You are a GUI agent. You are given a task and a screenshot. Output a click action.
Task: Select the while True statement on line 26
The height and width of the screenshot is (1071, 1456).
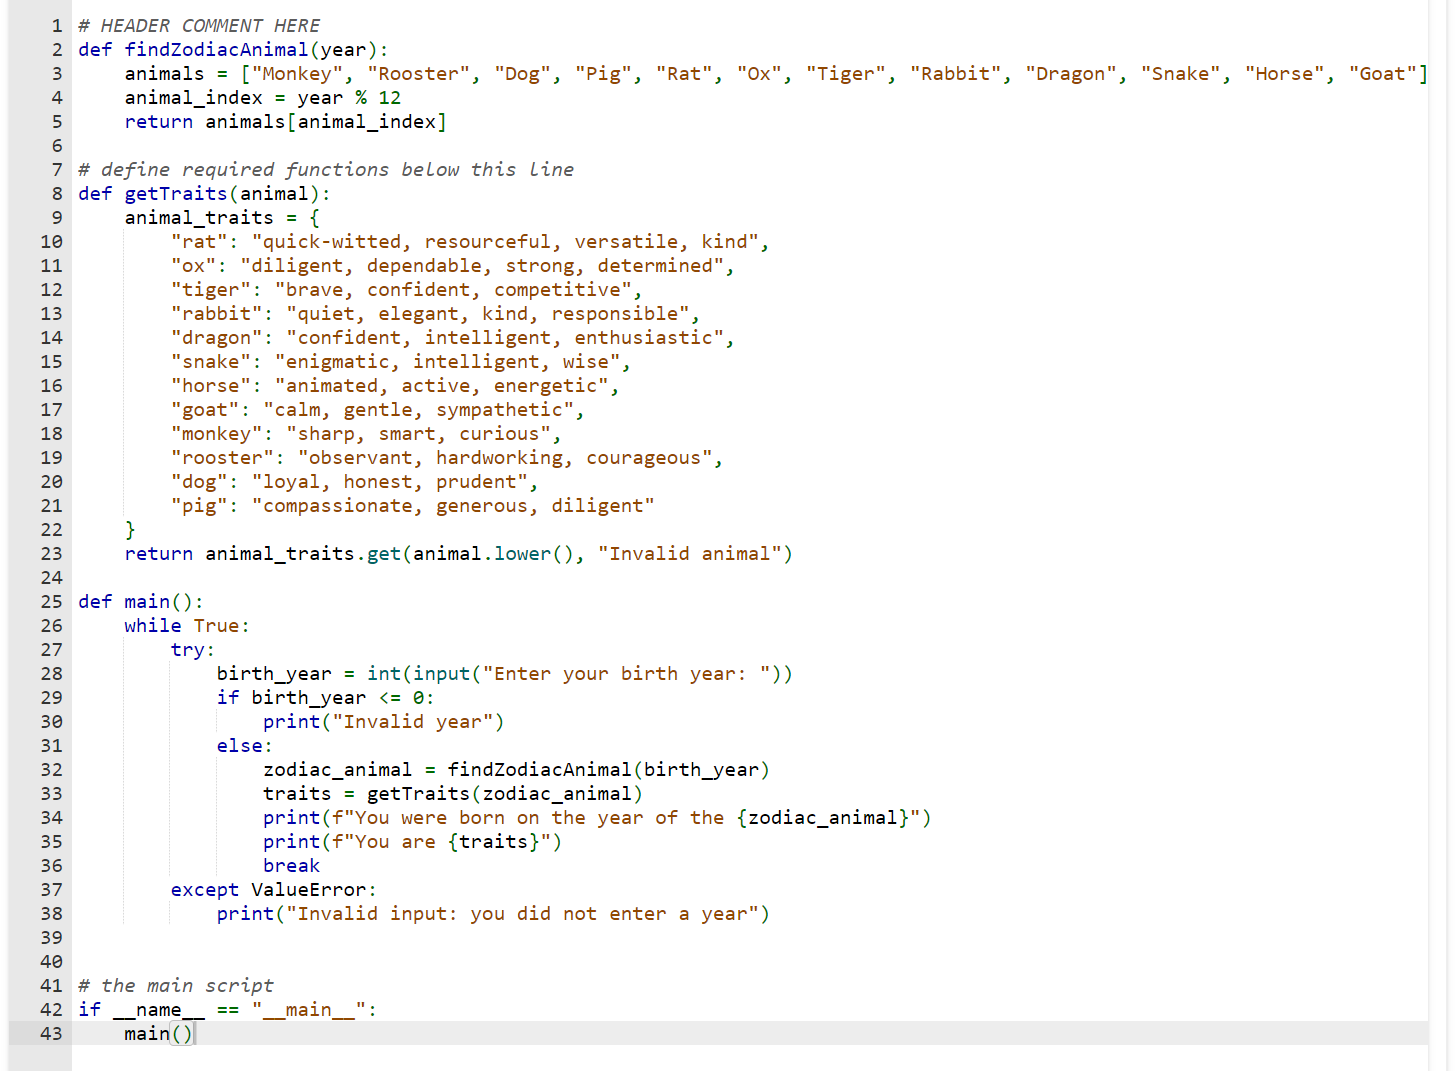186,625
